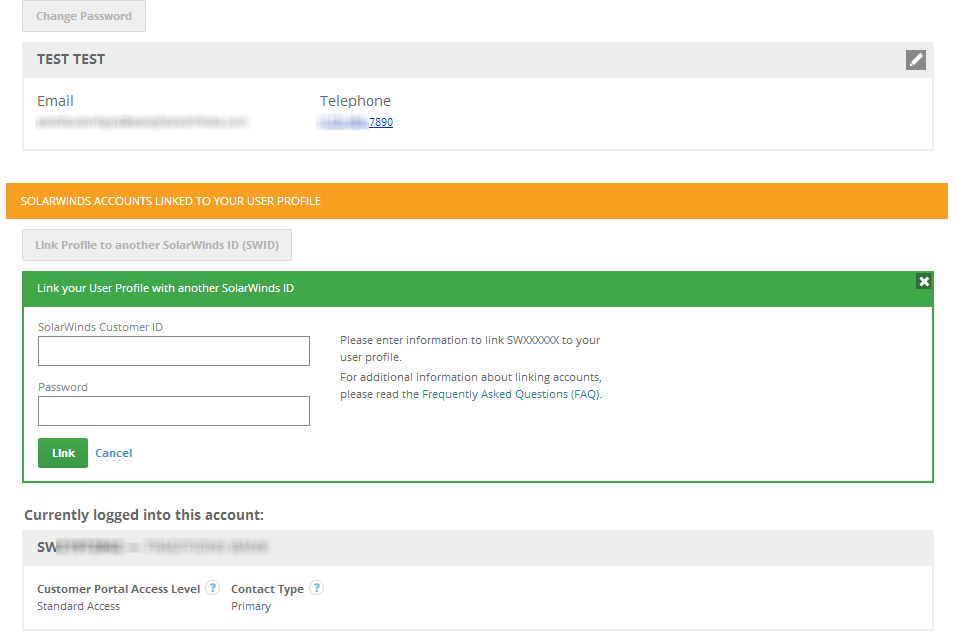Click the Primary contact type value
Image resolution: width=957 pixels, height=639 pixels.
tap(250, 605)
